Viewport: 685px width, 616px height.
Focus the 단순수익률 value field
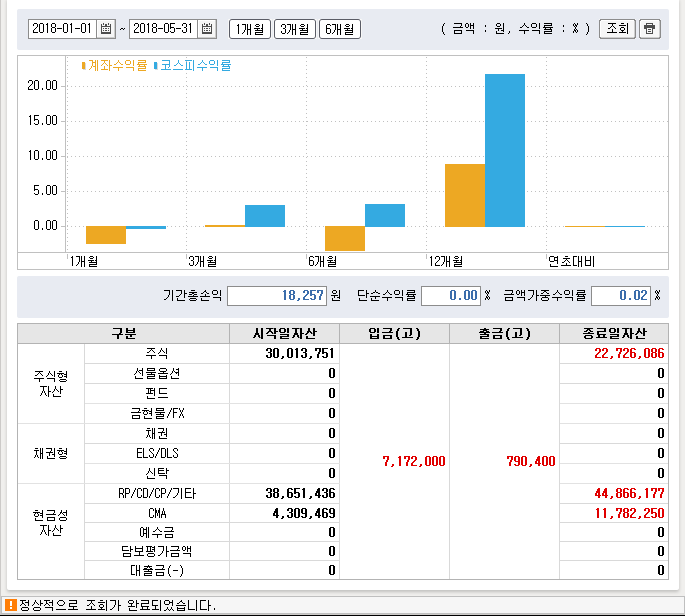450,296
